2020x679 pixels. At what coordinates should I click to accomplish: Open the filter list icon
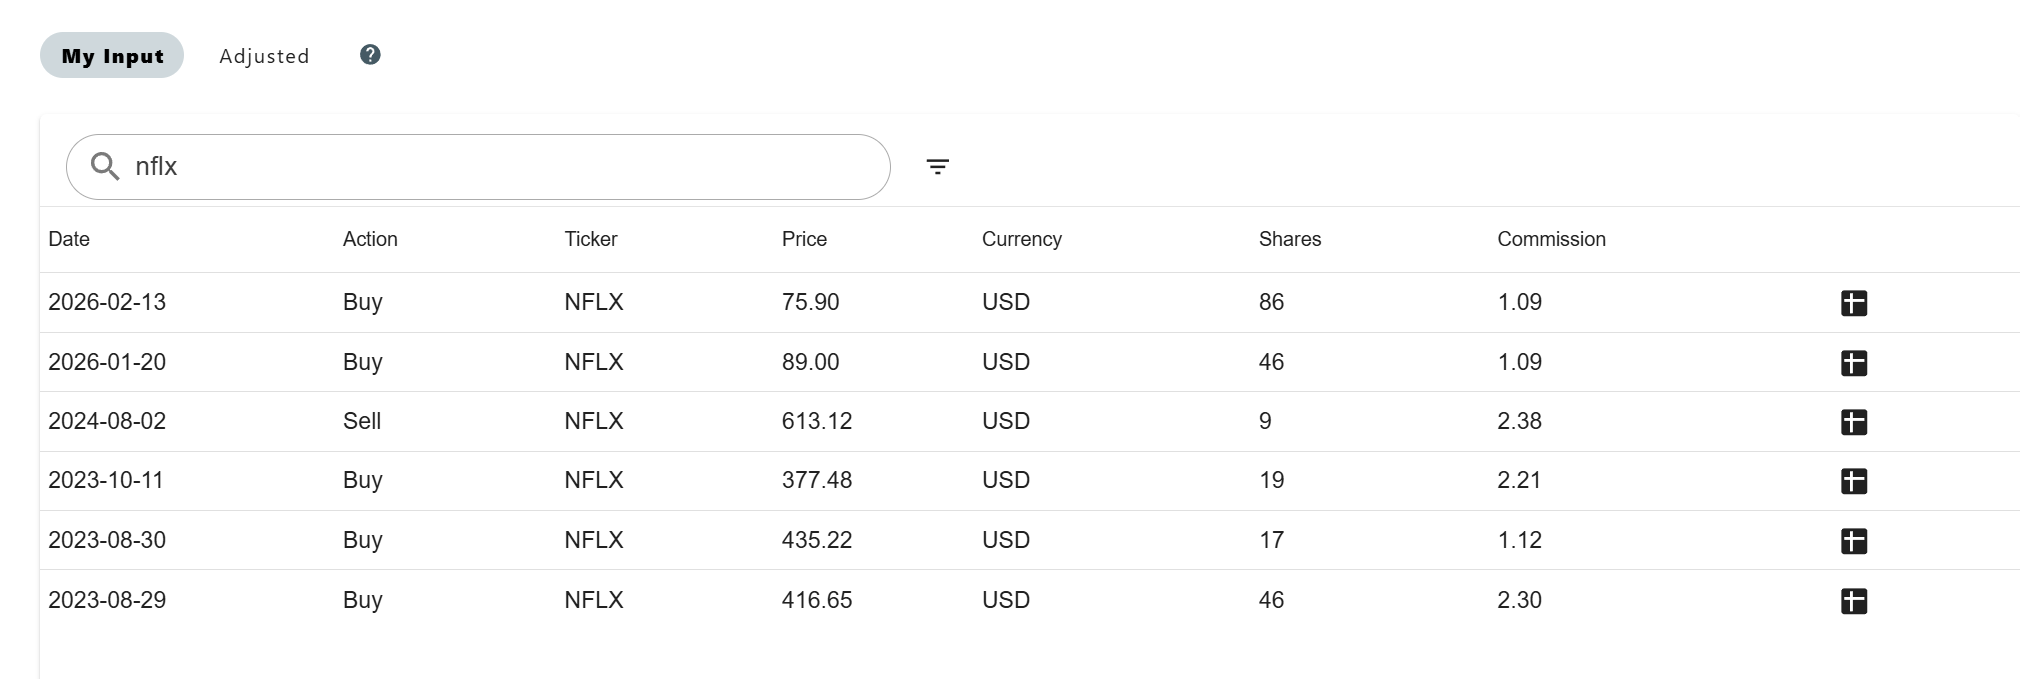tap(937, 167)
